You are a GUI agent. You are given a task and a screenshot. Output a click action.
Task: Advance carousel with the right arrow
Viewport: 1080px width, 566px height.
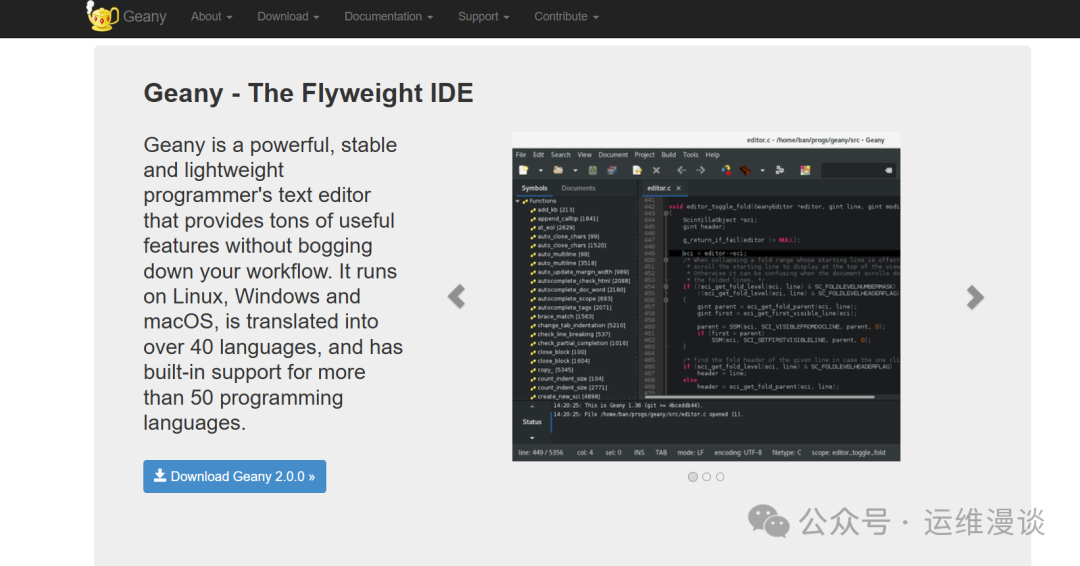point(975,297)
